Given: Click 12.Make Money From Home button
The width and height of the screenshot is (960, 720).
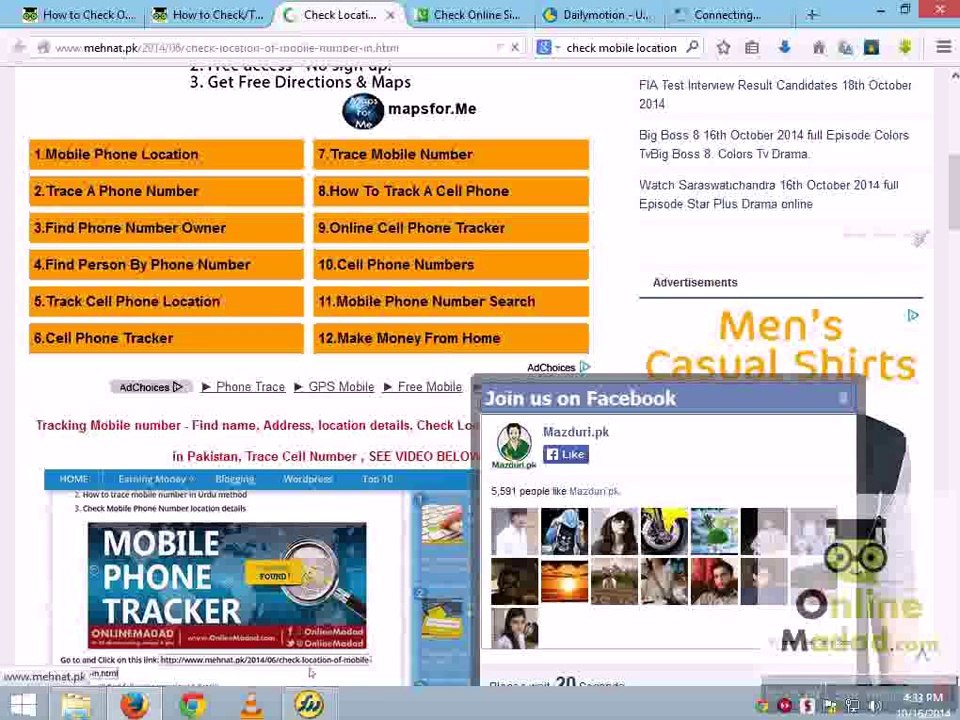Looking at the screenshot, I should click(x=451, y=338).
